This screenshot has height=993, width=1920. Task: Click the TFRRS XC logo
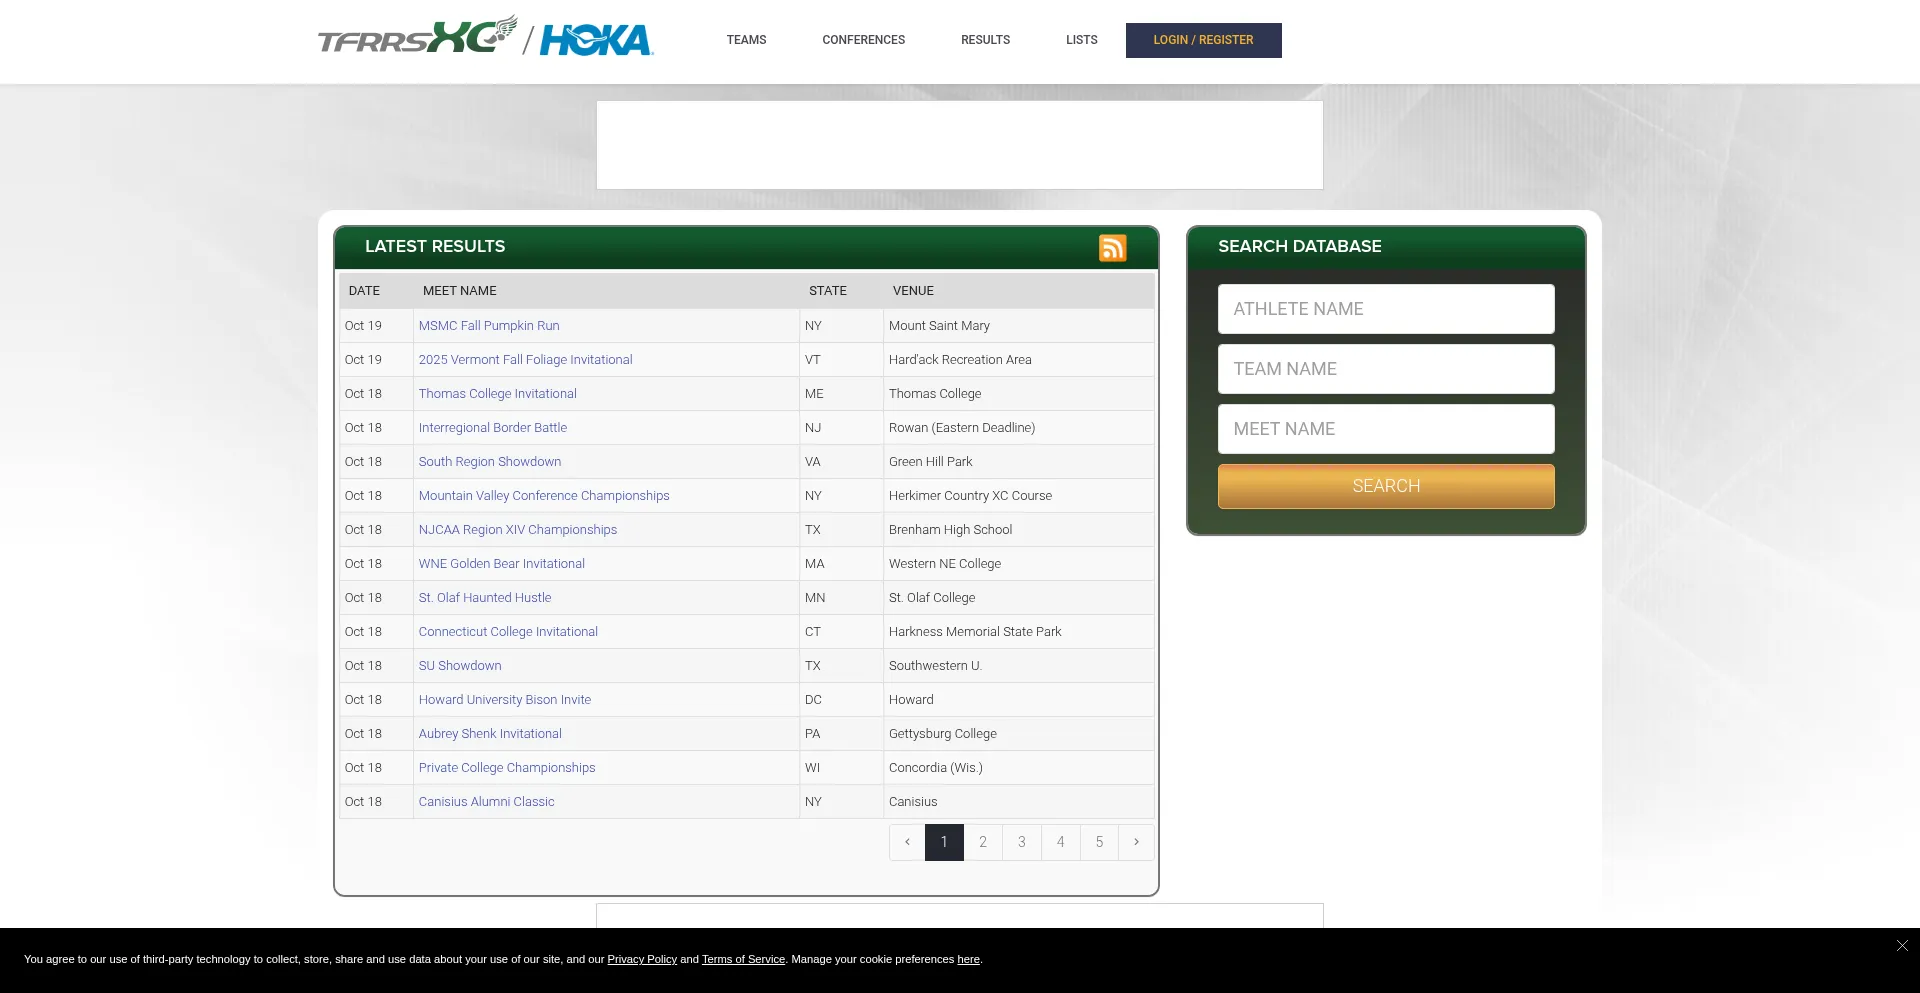pos(417,37)
